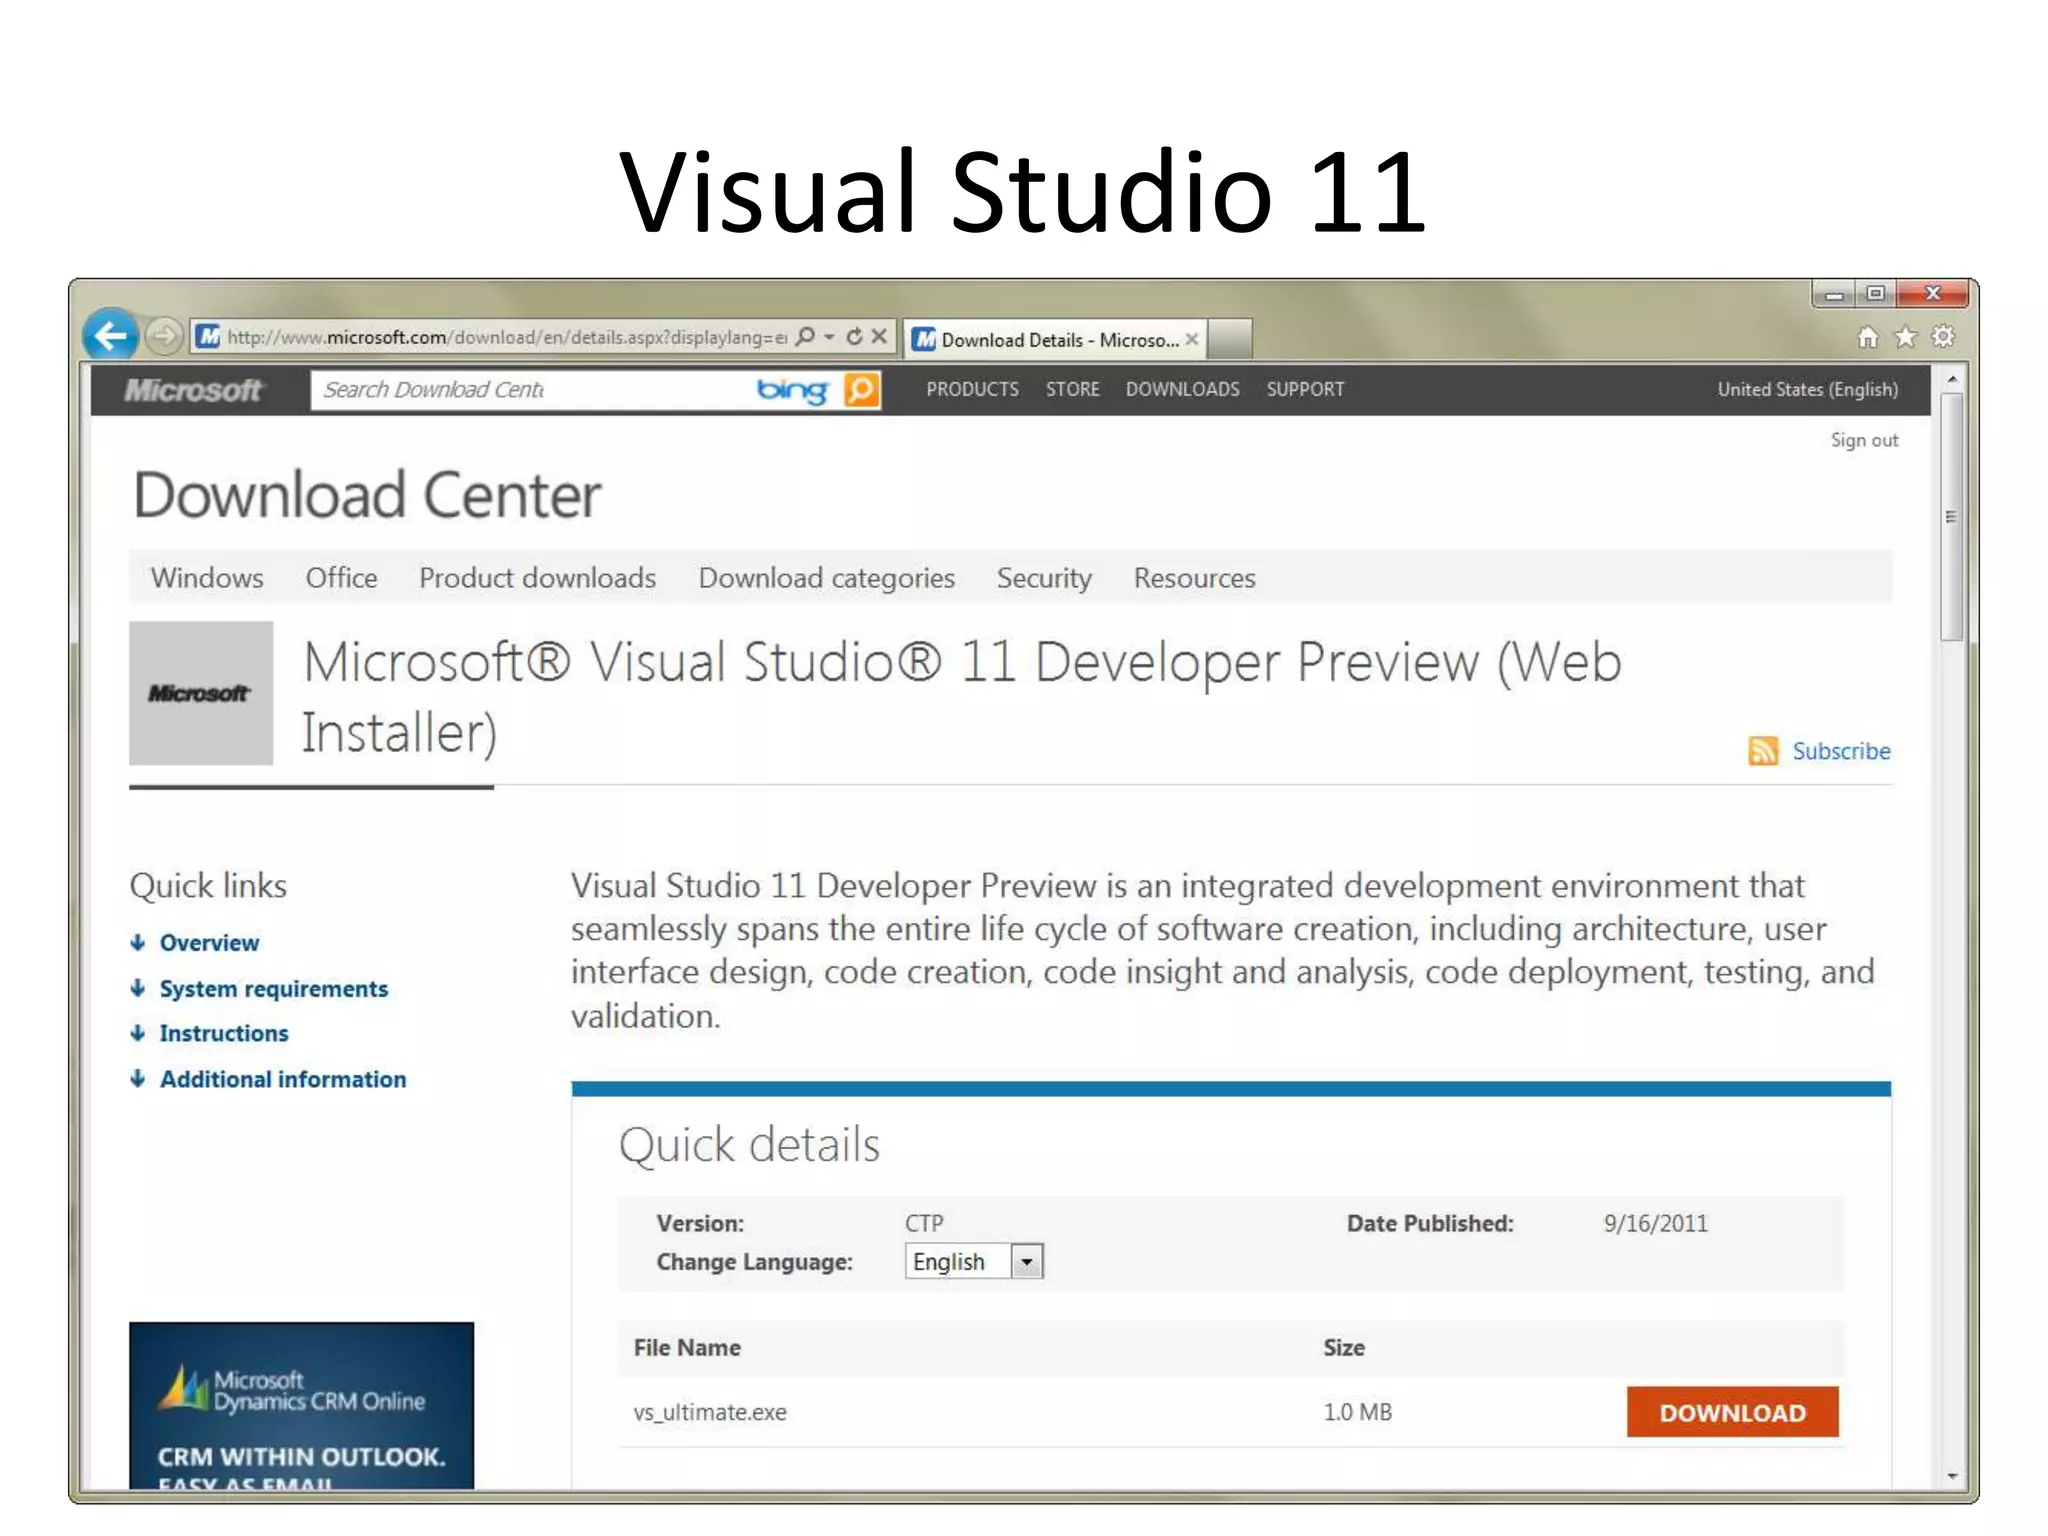The height and width of the screenshot is (1536, 2048).
Task: Click United States (English) locale link
Action: pyautogui.click(x=1807, y=389)
